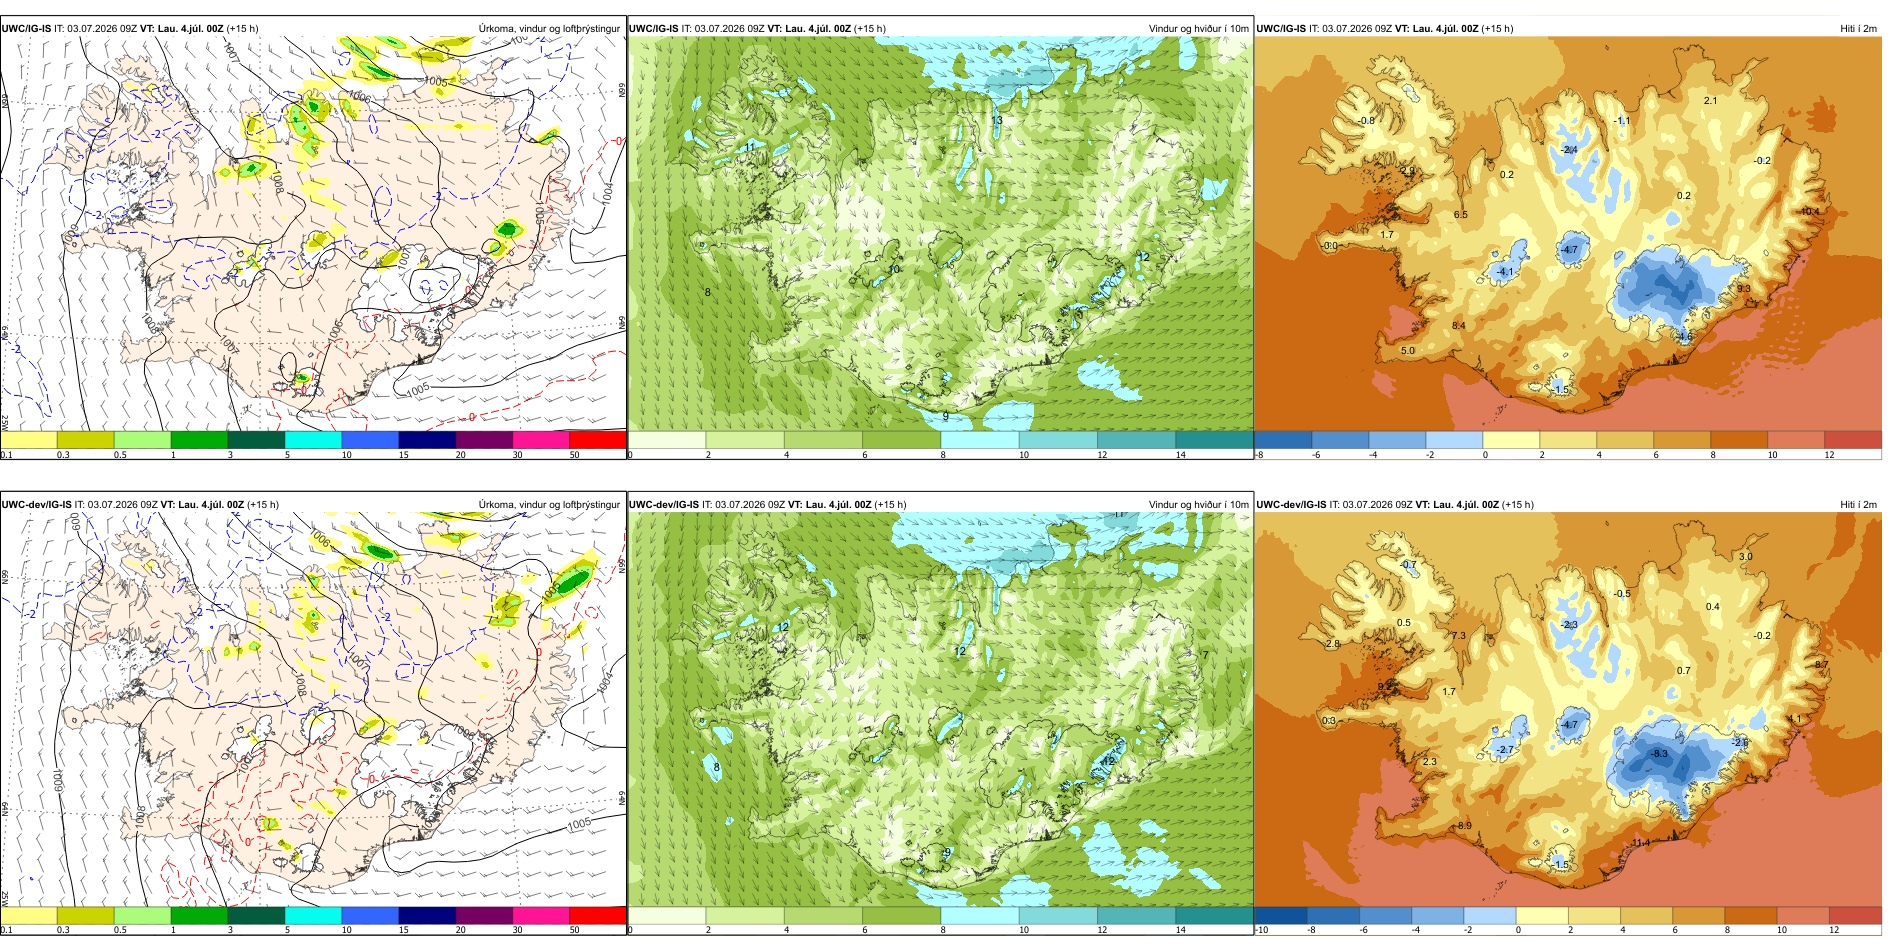The image size is (1900, 950).
Task: Pick the dark green 3 swatch in bottom precipitation legend
Action: click(x=256, y=915)
